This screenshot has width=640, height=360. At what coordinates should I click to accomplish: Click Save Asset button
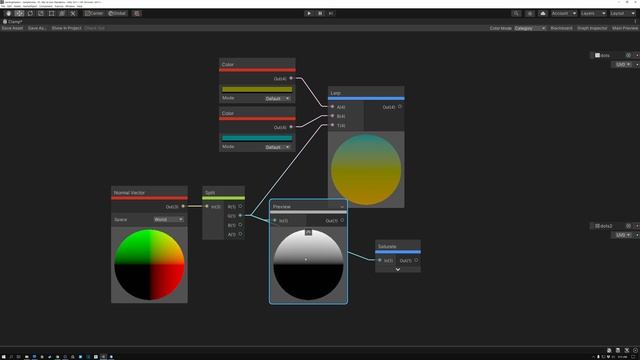[12, 28]
